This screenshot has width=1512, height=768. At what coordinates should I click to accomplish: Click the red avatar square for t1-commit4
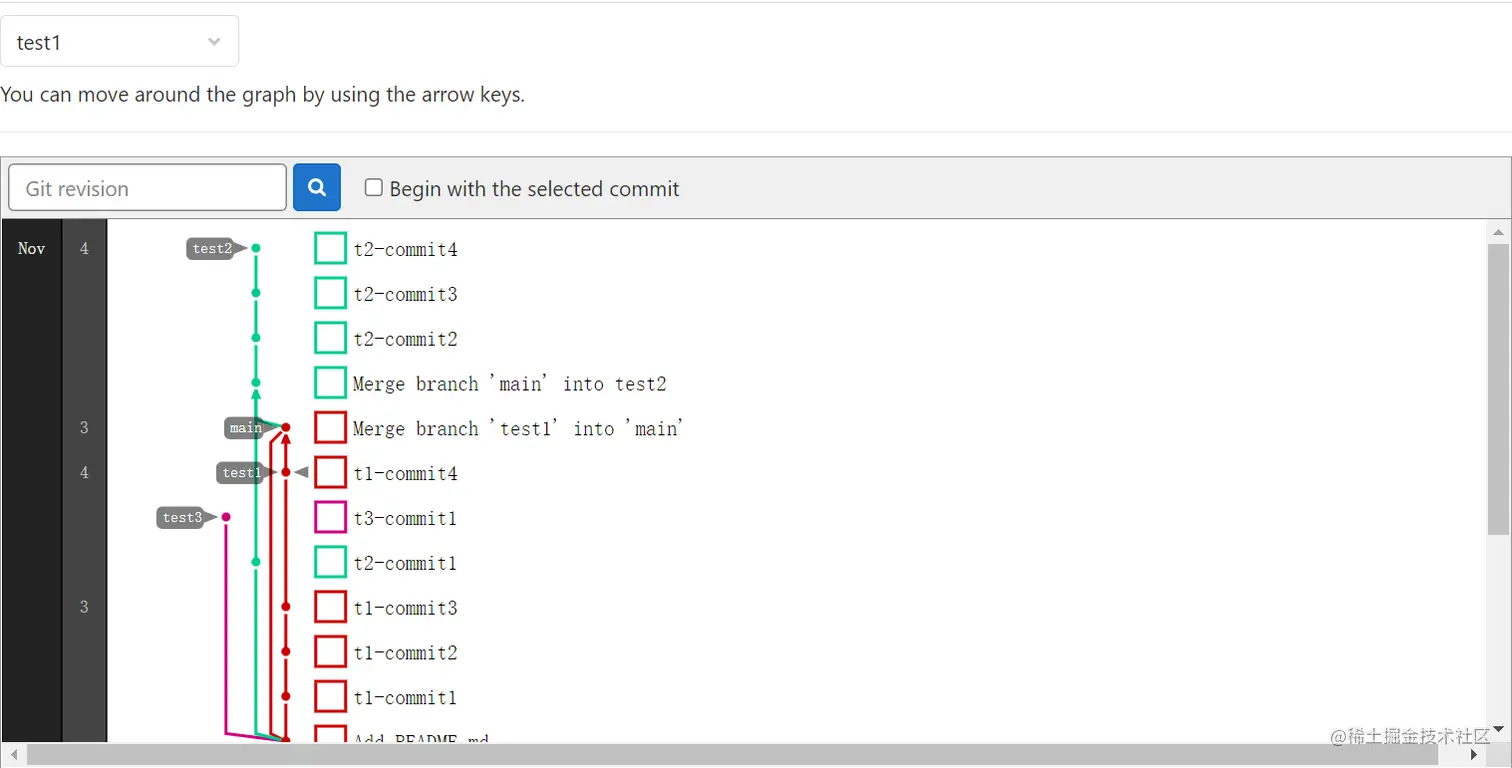click(330, 472)
